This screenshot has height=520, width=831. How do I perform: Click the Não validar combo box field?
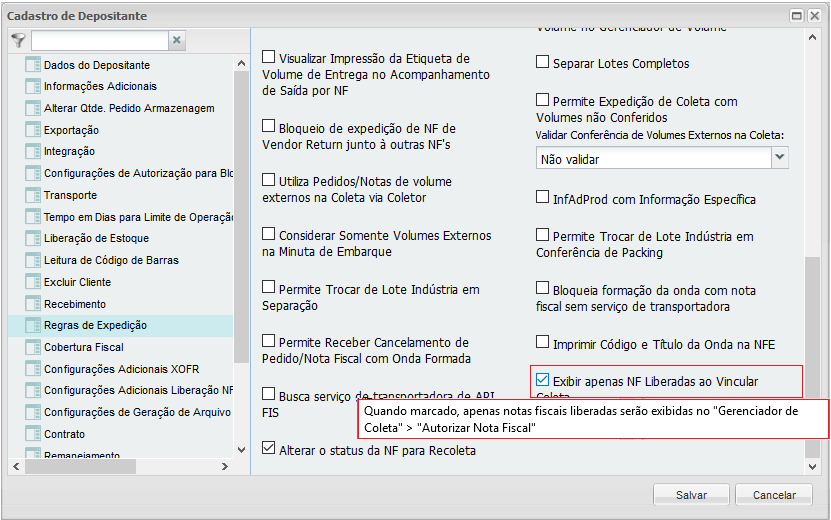(653, 158)
